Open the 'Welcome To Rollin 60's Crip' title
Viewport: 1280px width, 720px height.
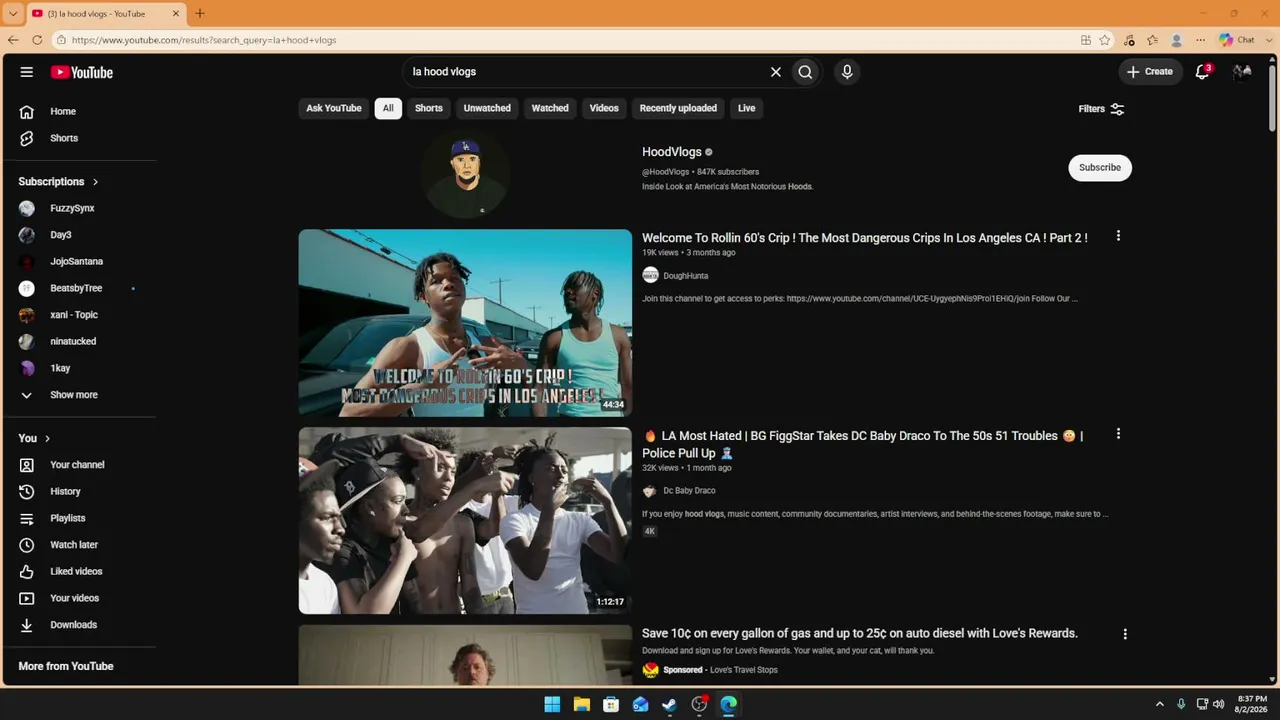pos(865,238)
